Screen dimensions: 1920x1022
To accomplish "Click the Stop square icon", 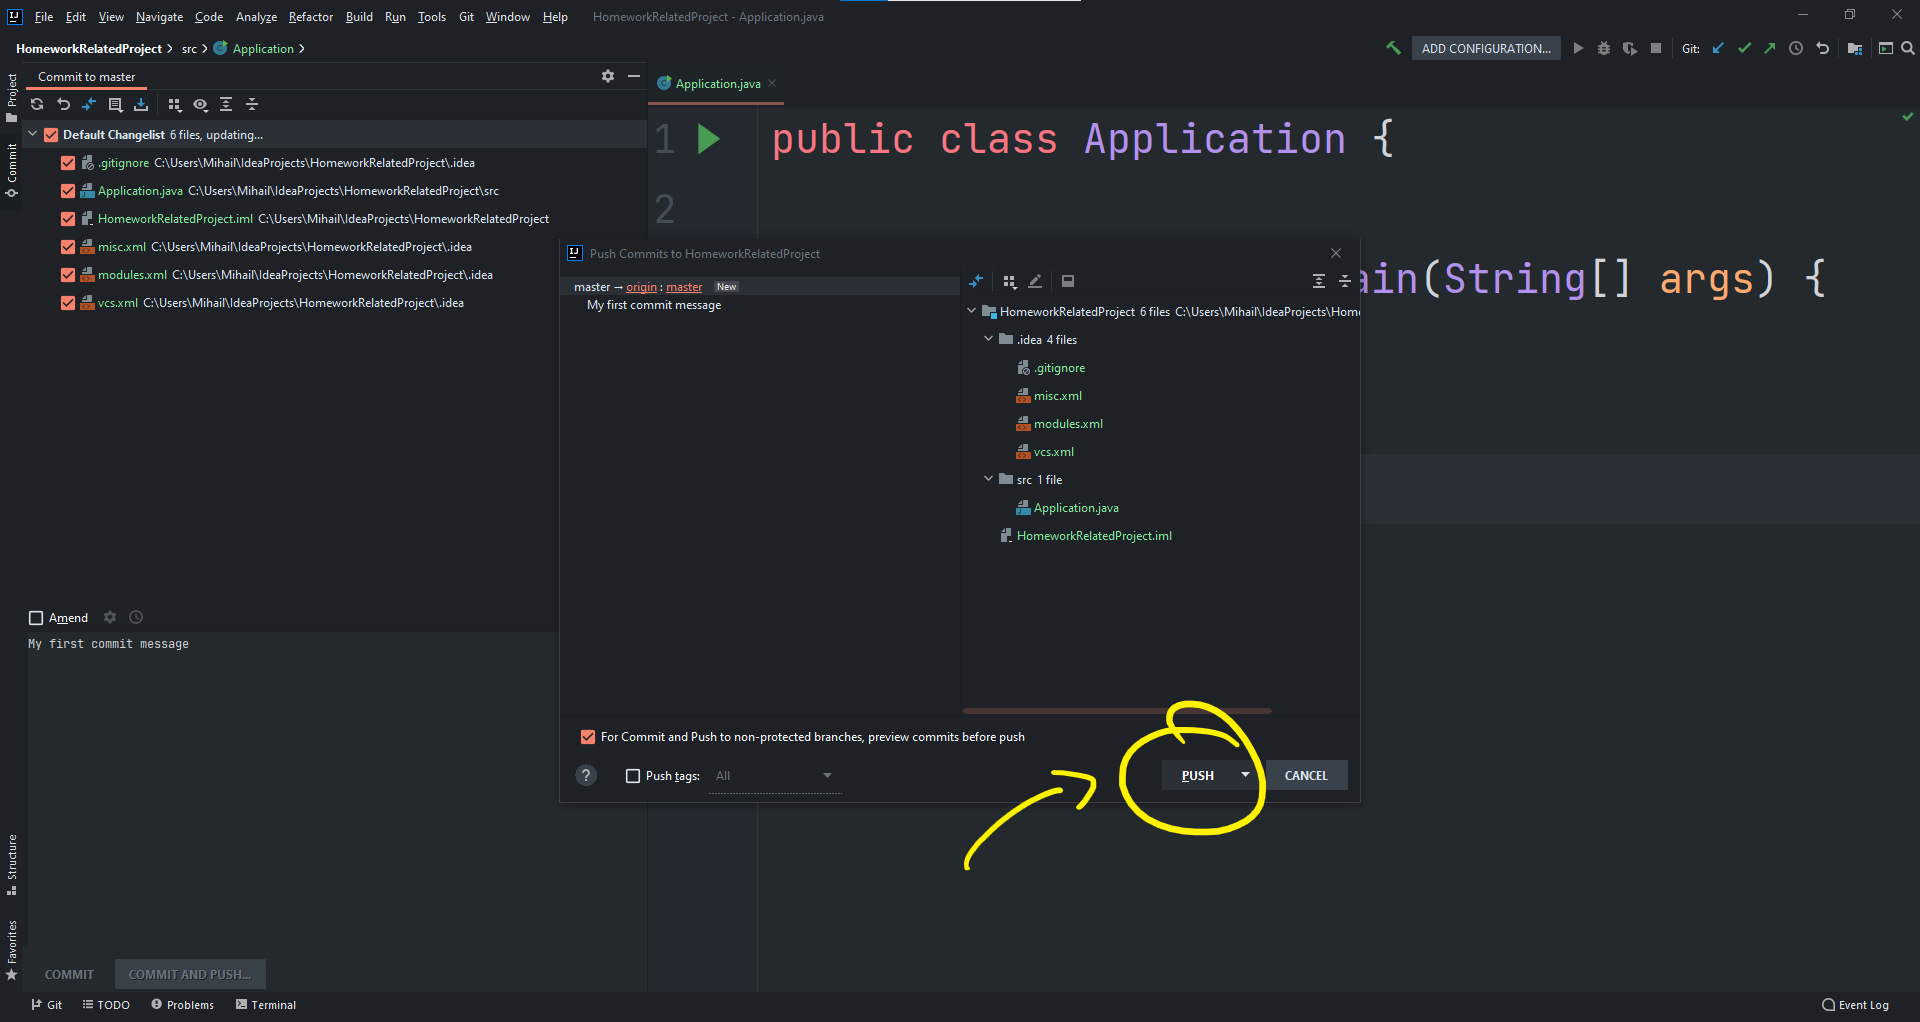I will (1656, 48).
